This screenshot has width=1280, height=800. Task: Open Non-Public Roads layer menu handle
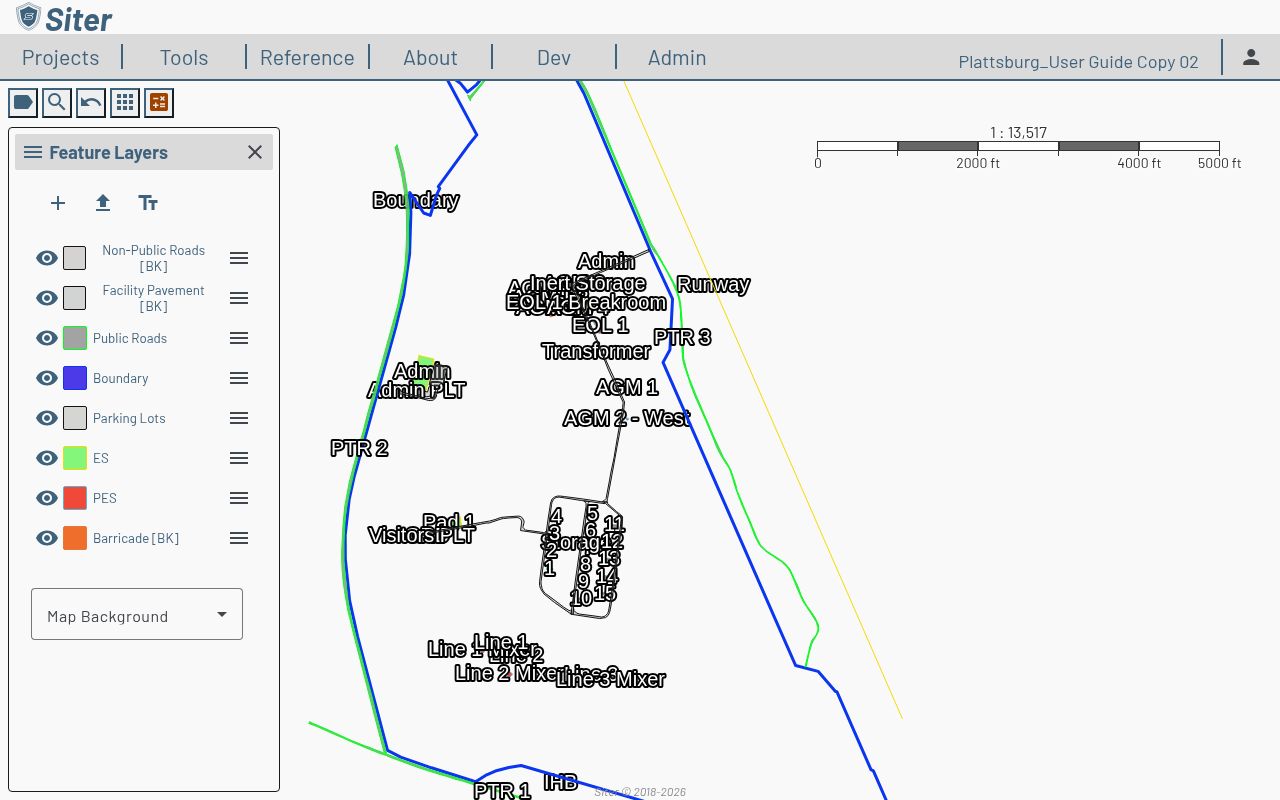point(239,258)
